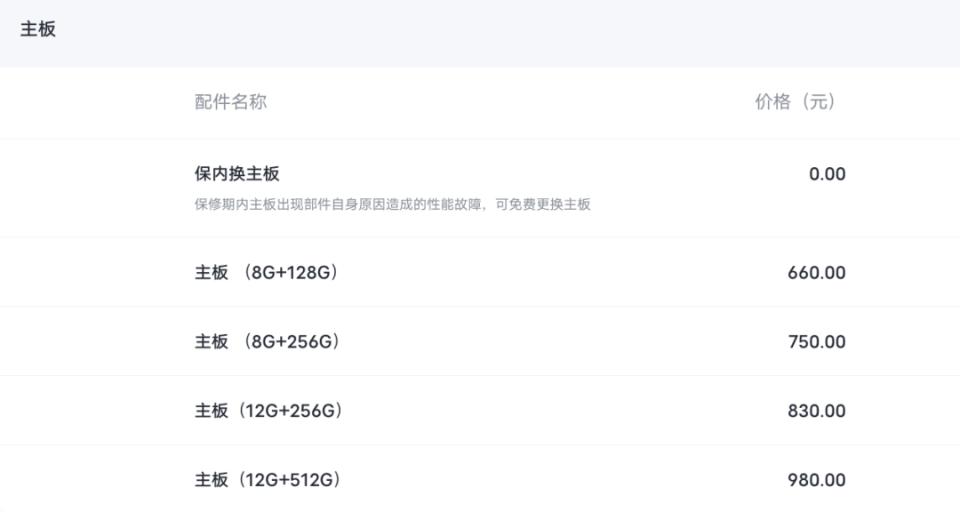Screen dimensions: 960x512
Task: Click the 保修期内主板 warranty description text
Action: click(x=392, y=205)
